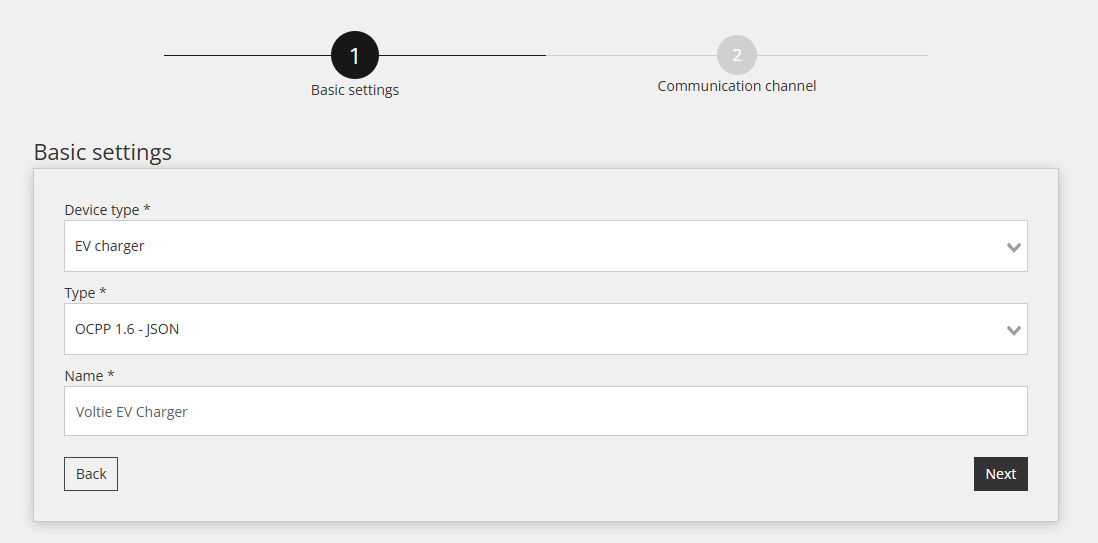Viewport: 1098px width, 543px height.
Task: Click the Type * field label
Action: [85, 292]
